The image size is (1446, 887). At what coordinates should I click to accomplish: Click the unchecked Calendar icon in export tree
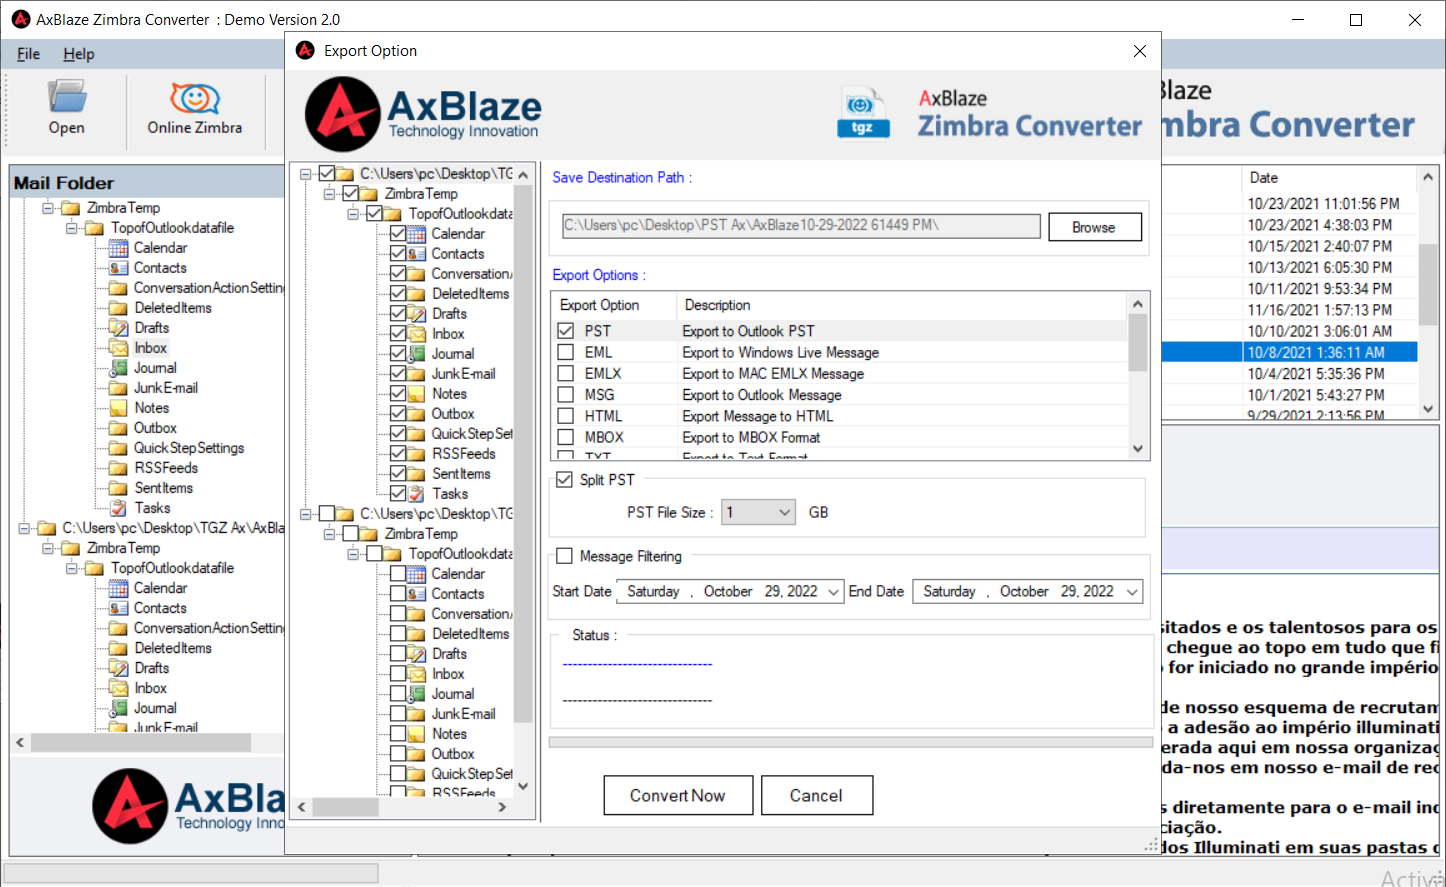pos(416,574)
